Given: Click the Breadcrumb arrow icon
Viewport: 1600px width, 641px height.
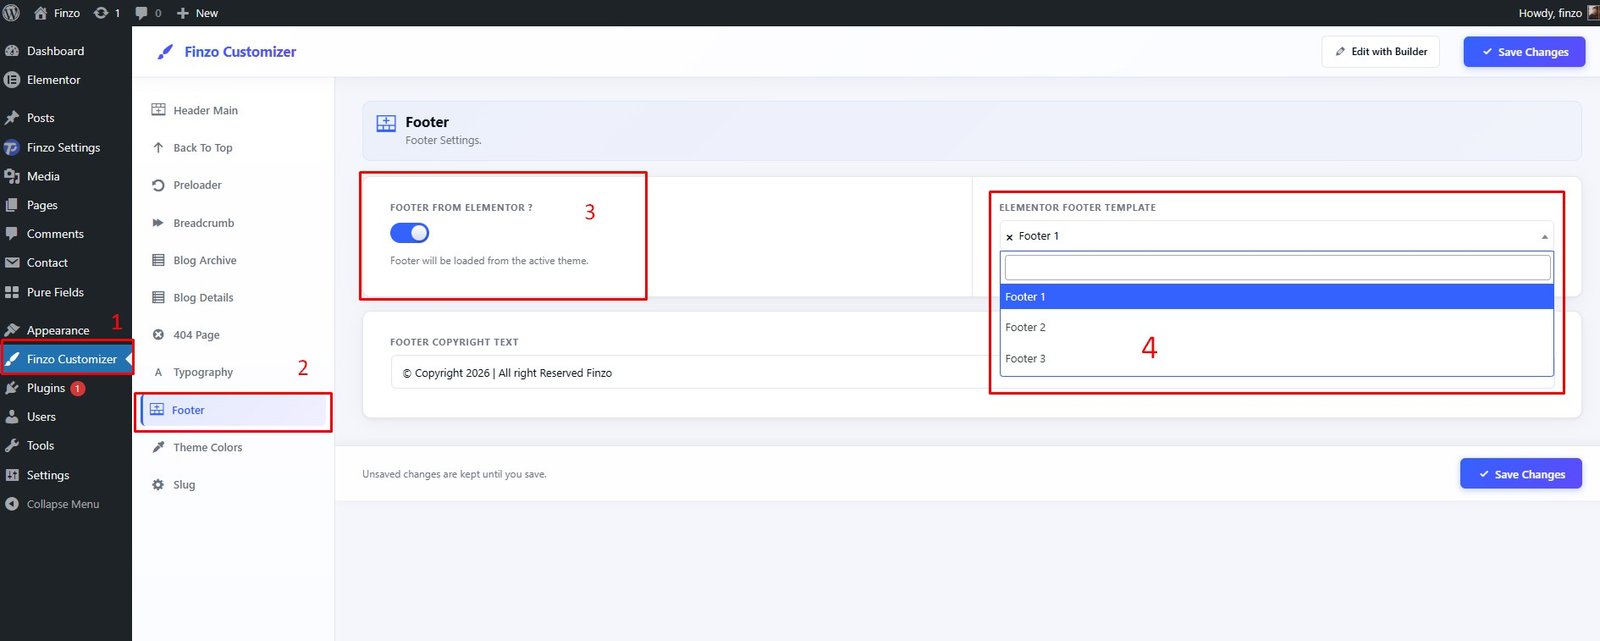Looking at the screenshot, I should point(158,223).
